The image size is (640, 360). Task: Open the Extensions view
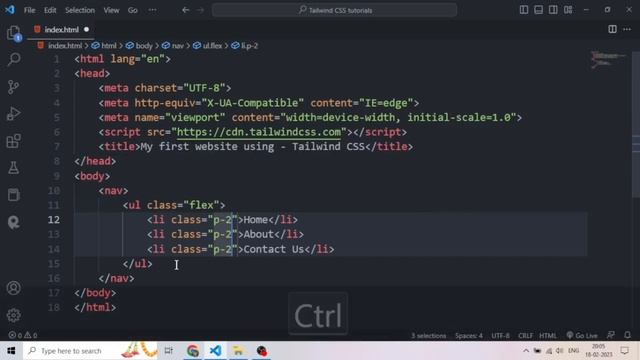(13, 141)
